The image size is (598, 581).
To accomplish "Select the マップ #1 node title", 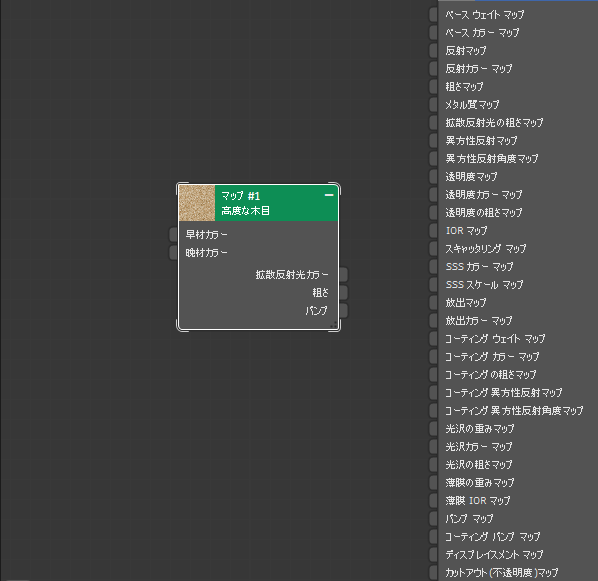I will (241, 196).
